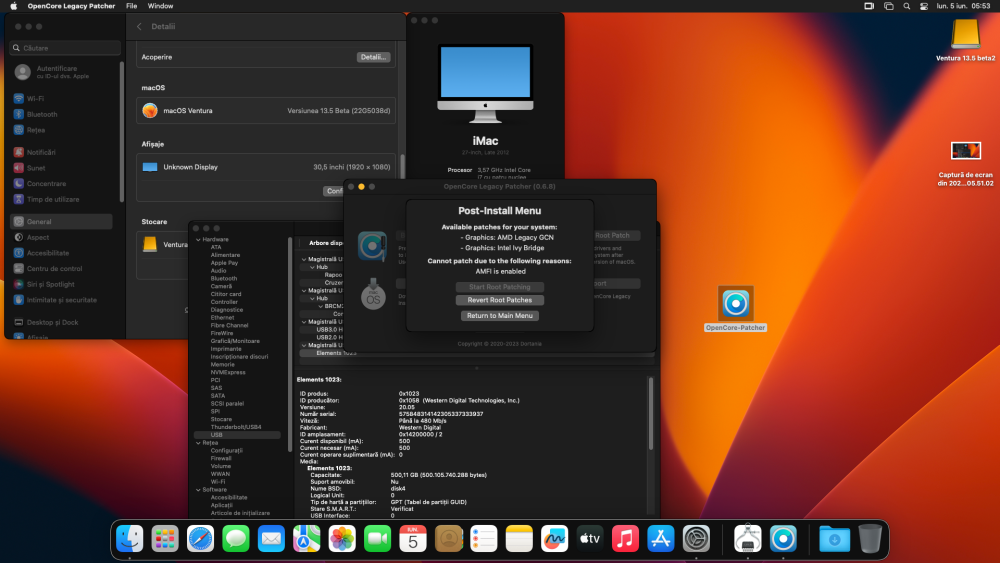Open Messages app in the Dock
Image resolution: width=1000 pixels, height=563 pixels.
click(236, 539)
